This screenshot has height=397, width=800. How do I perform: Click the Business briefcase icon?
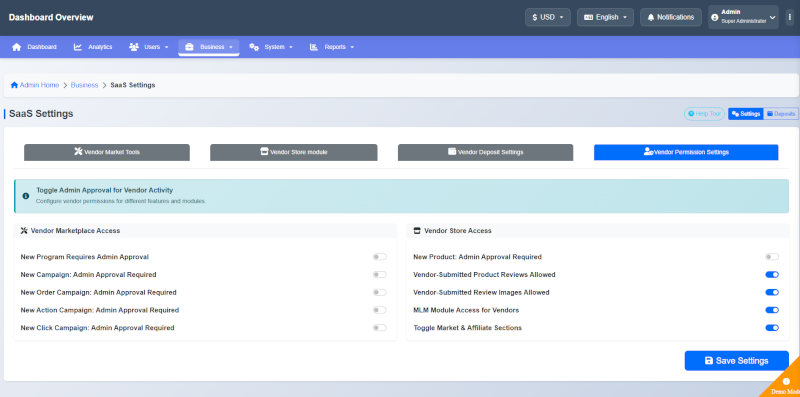(x=189, y=47)
